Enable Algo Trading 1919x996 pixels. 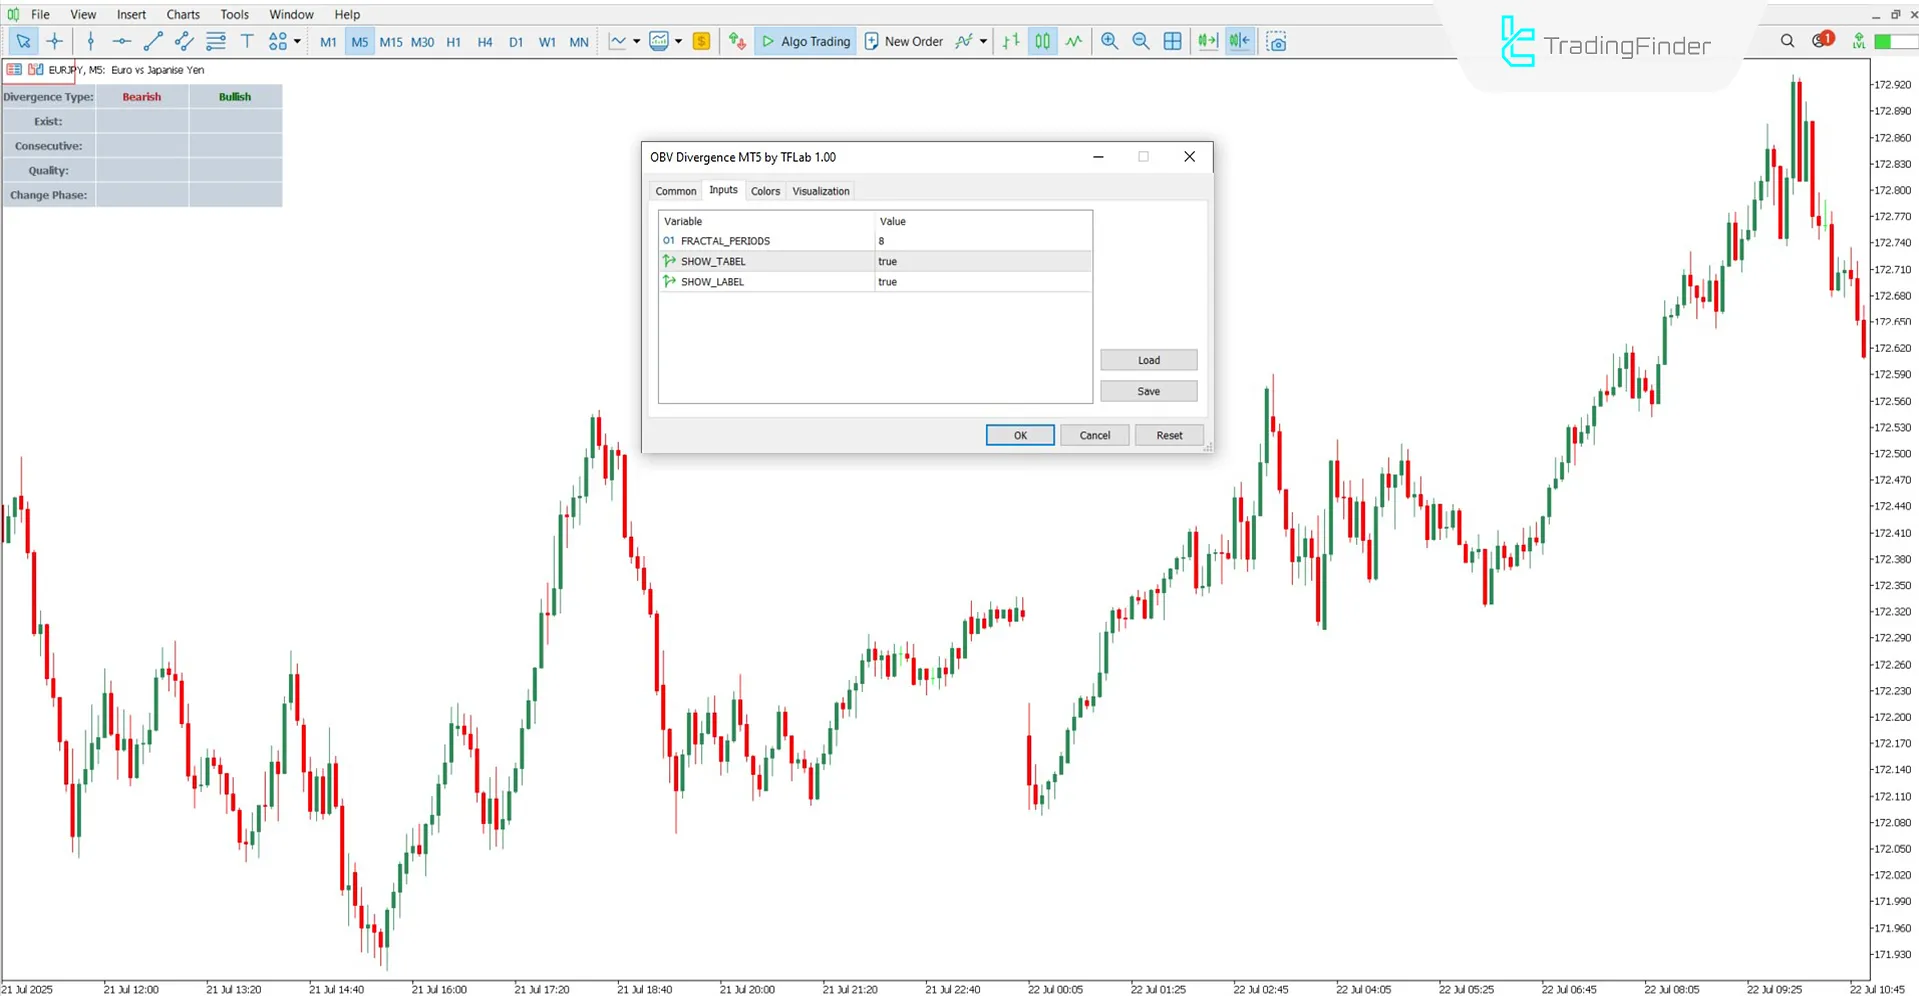(805, 41)
